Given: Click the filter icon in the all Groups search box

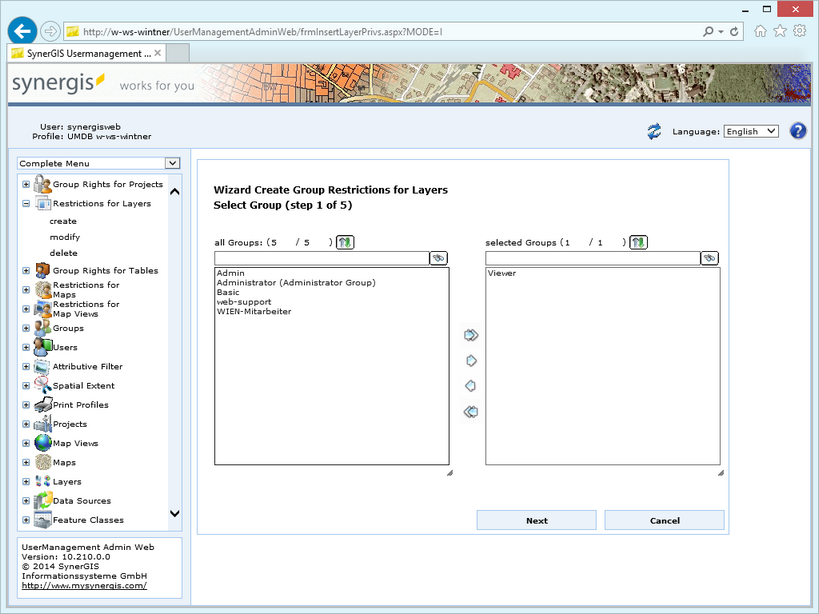Looking at the screenshot, I should [x=437, y=258].
